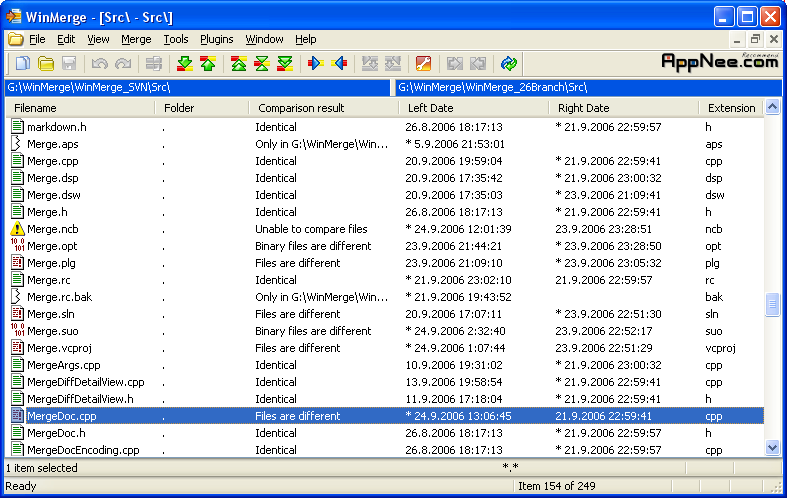Open the Help menu

click(305, 39)
